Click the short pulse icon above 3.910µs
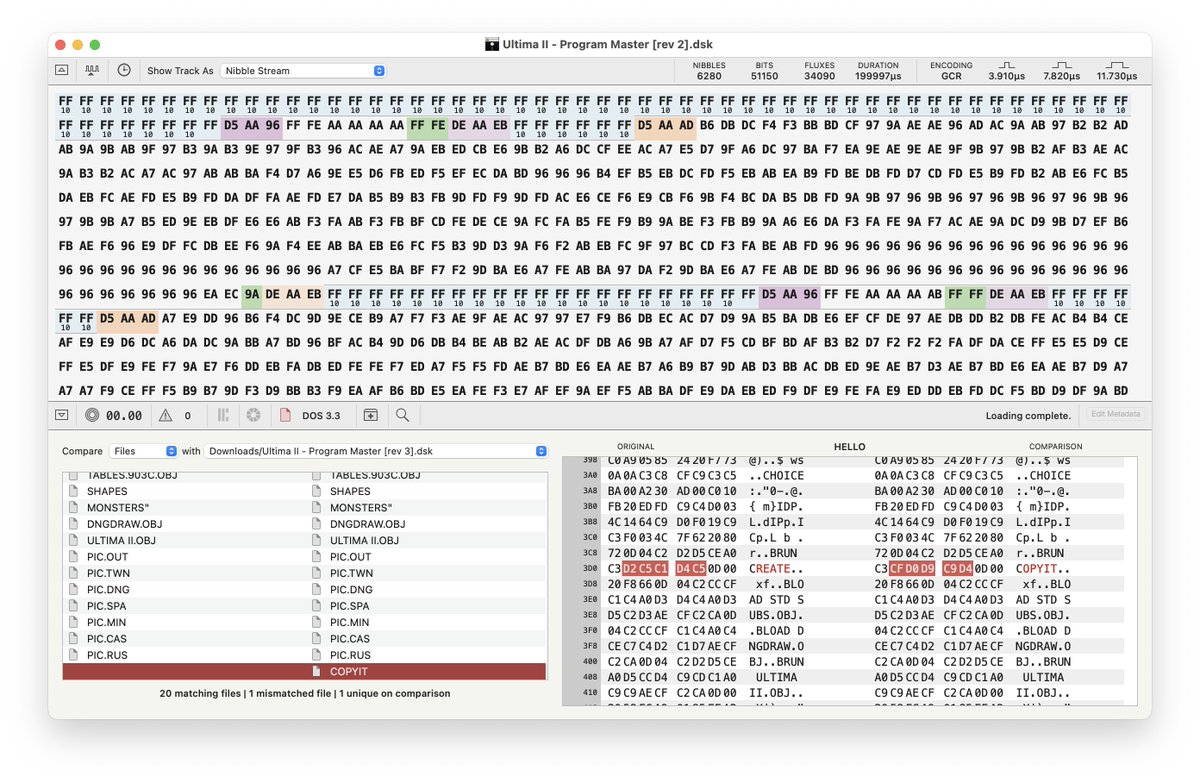This screenshot has height=783, width=1200. coord(1005,65)
